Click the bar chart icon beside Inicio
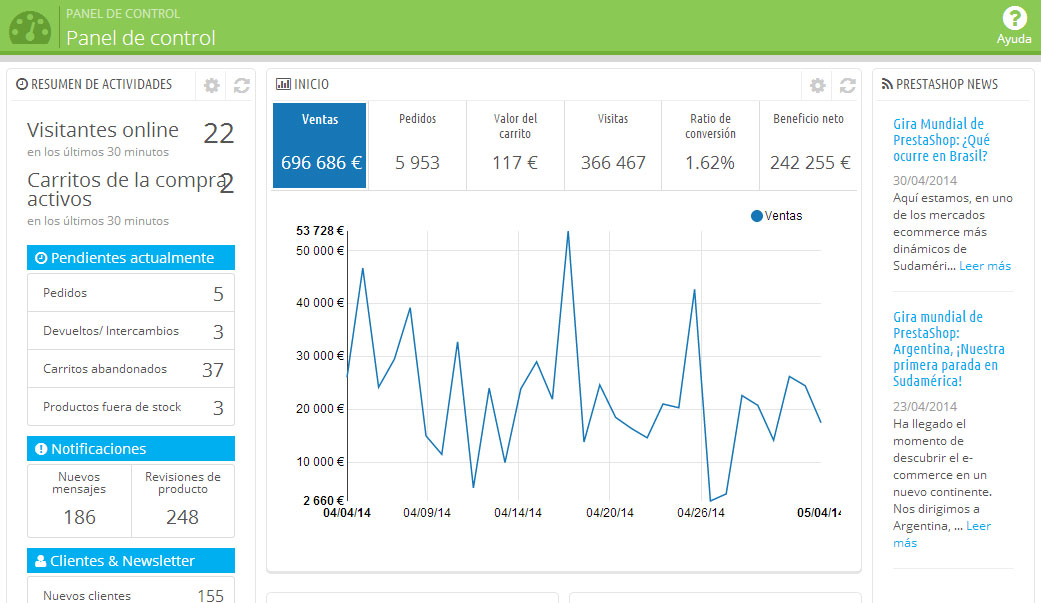The width and height of the screenshot is (1041, 603). (283, 84)
